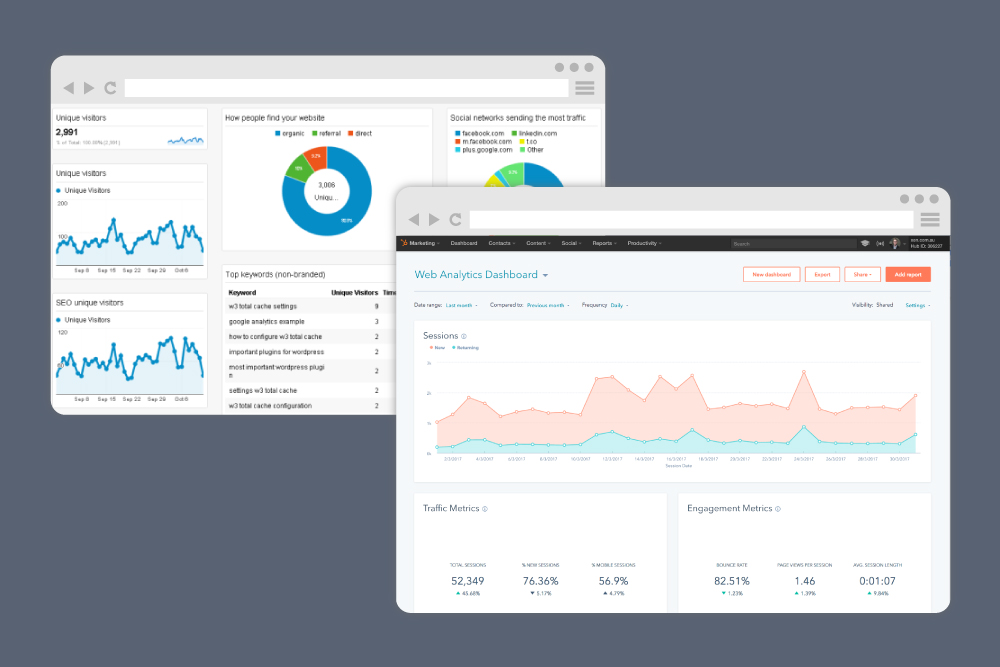The image size is (1000, 667).
Task: Click the info icon next to Sessions
Action: click(464, 336)
